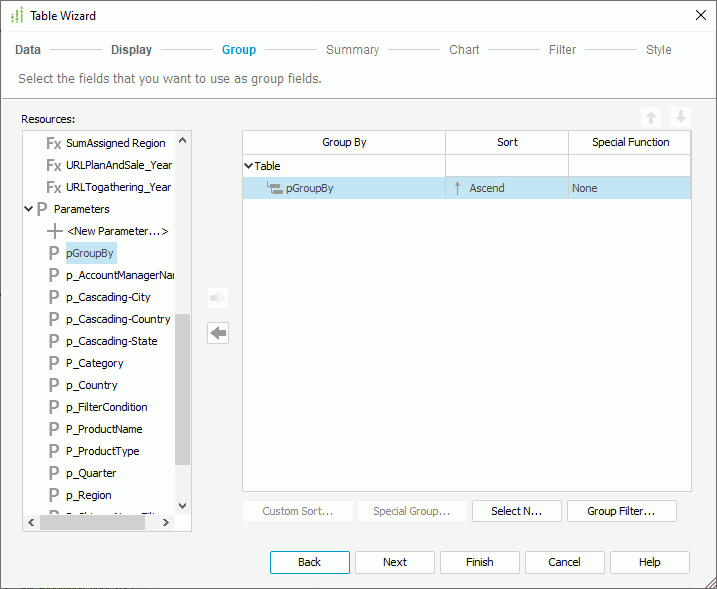Click the move group up arrow
This screenshot has width=717, height=589.
(651, 118)
